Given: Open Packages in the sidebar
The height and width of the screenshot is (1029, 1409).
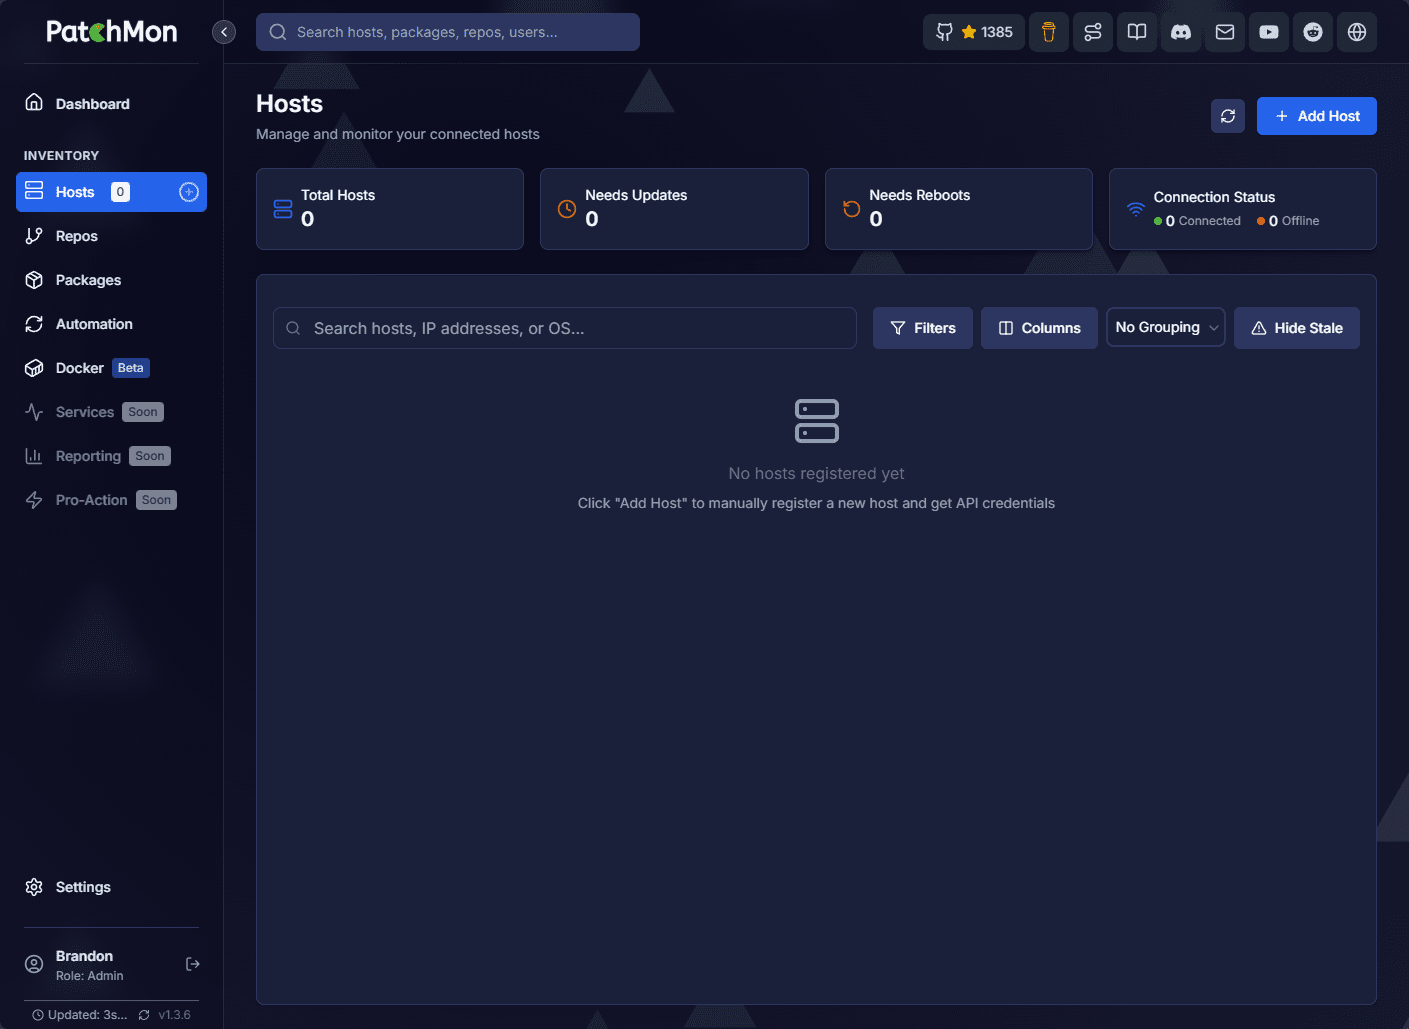Looking at the screenshot, I should (x=111, y=280).
